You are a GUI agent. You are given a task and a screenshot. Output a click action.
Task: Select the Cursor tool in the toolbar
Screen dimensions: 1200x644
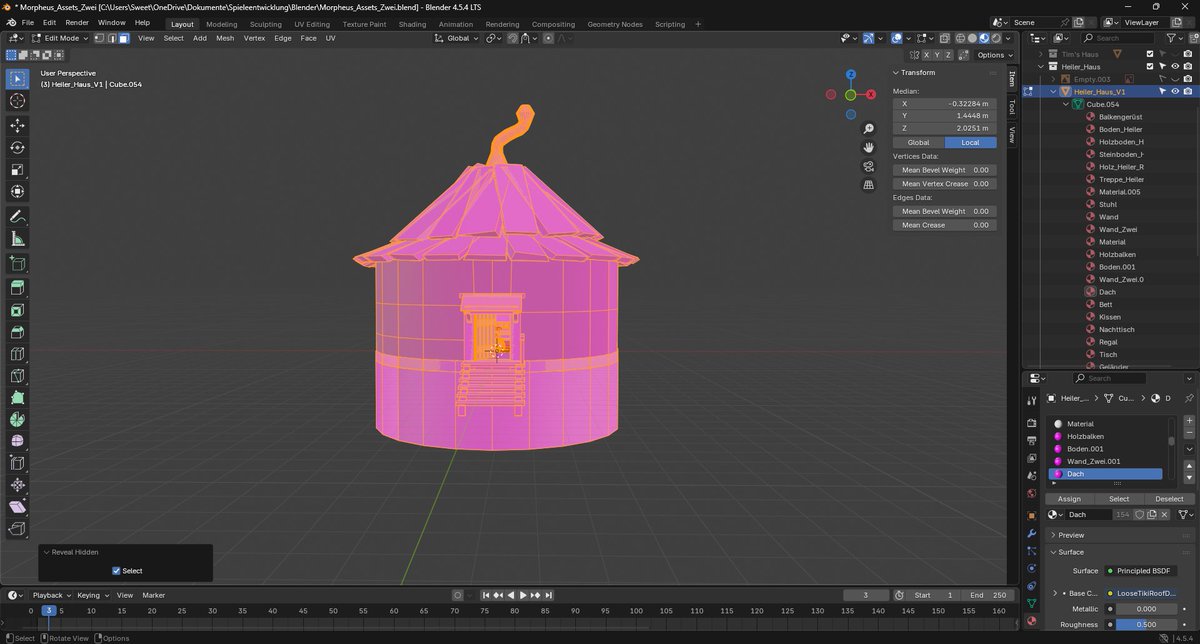18,100
